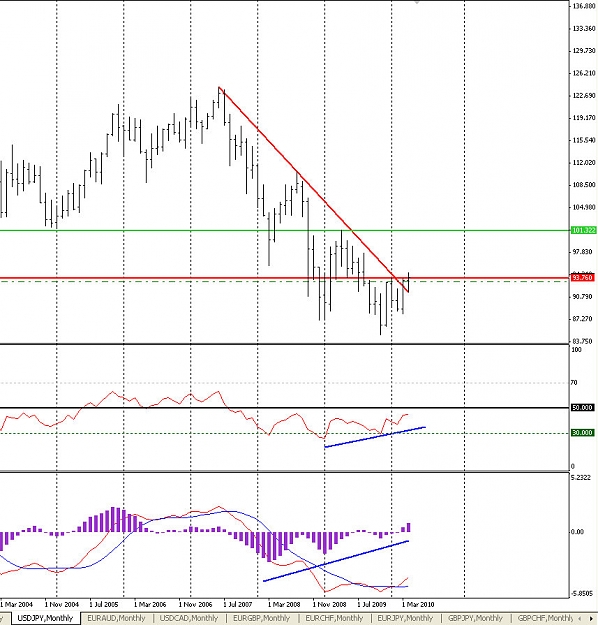This screenshot has height=625, width=598.
Task: Click the left chart-tabs scroll arrow
Action: (x=579, y=618)
